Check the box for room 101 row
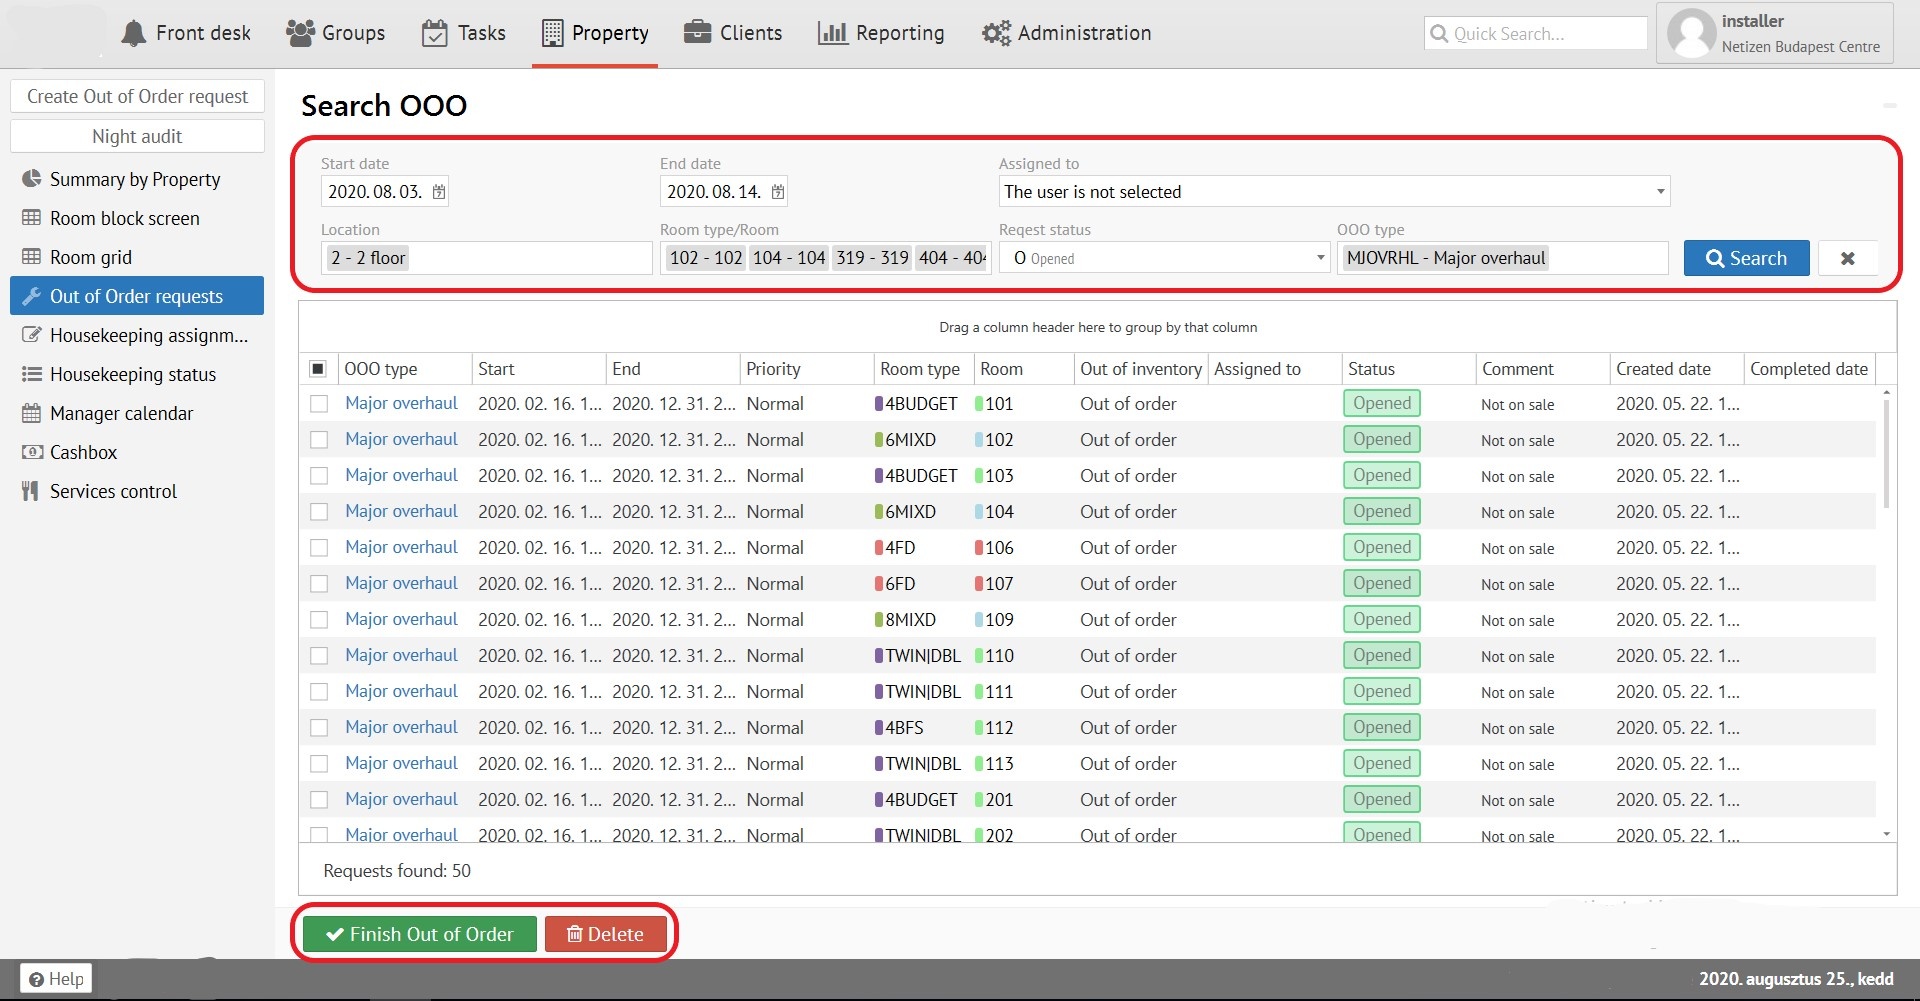 tap(319, 404)
